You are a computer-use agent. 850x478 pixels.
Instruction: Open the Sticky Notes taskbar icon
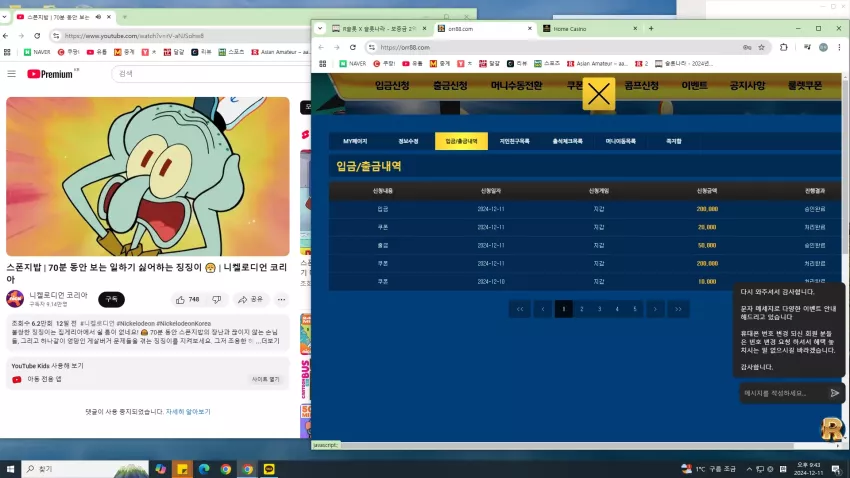182,469
